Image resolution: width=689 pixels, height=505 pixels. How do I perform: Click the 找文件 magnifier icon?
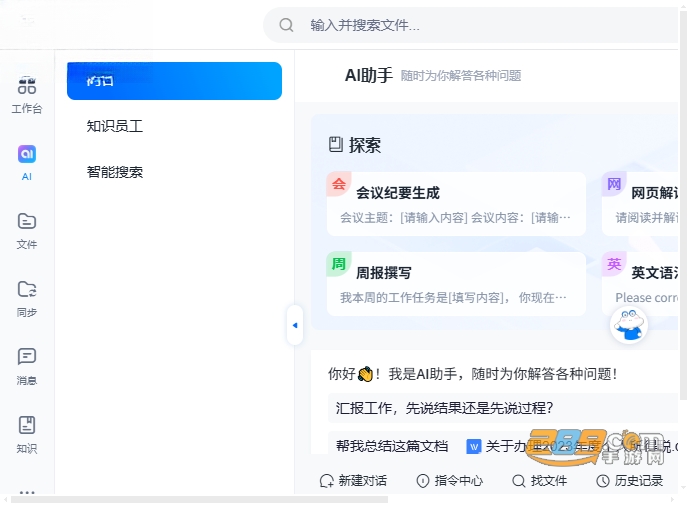click(x=519, y=481)
